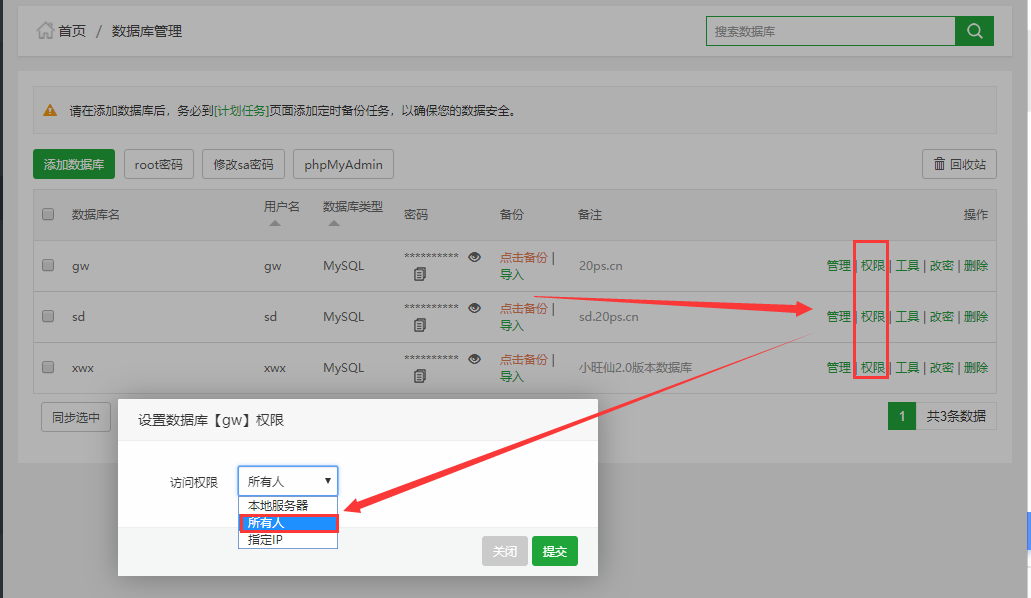
Task: Open 计划任务 link in warning notice
Action: [241, 111]
